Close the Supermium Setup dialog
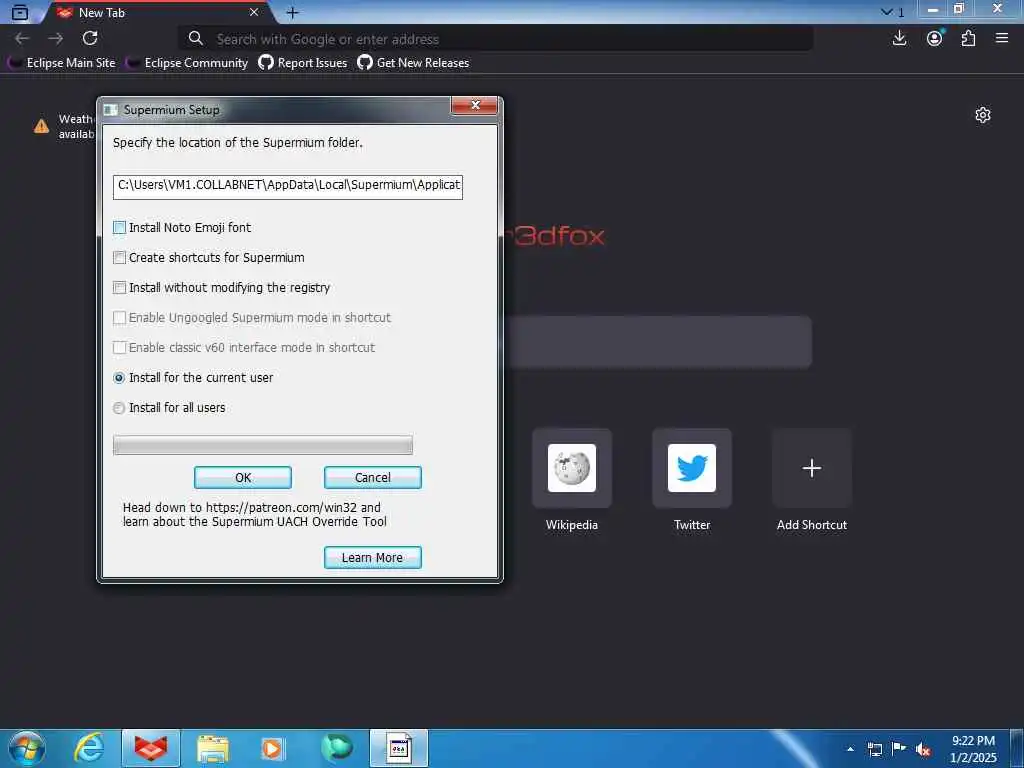1024x768 pixels. point(475,105)
